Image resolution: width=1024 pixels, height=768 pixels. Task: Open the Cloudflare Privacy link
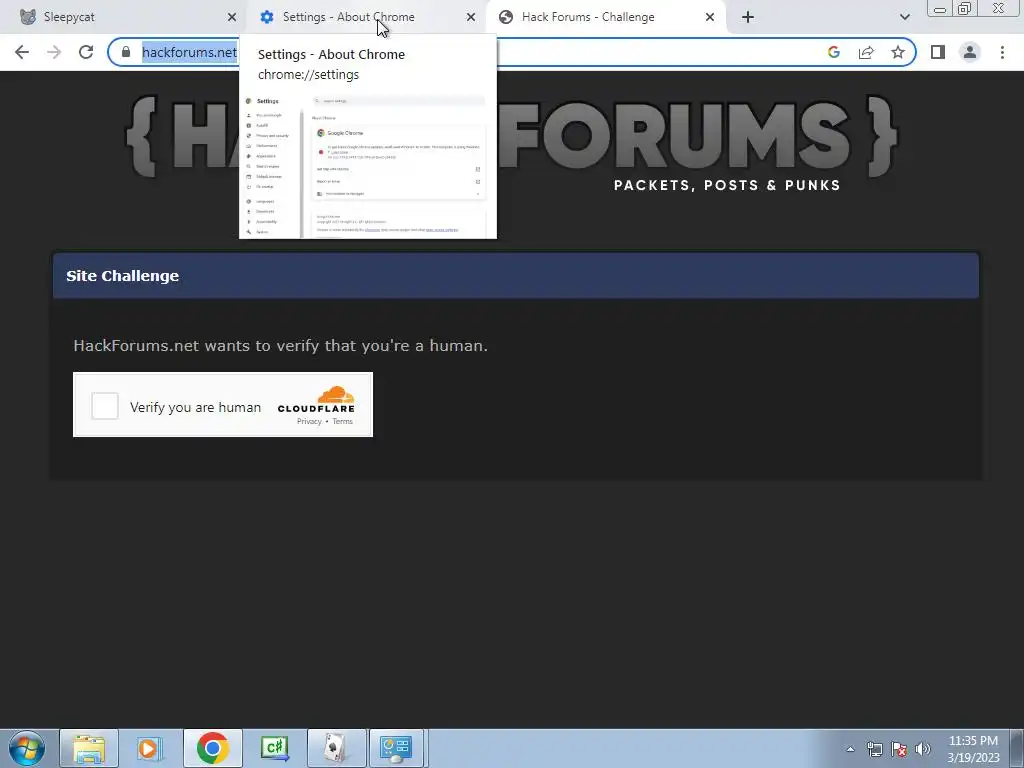(309, 421)
